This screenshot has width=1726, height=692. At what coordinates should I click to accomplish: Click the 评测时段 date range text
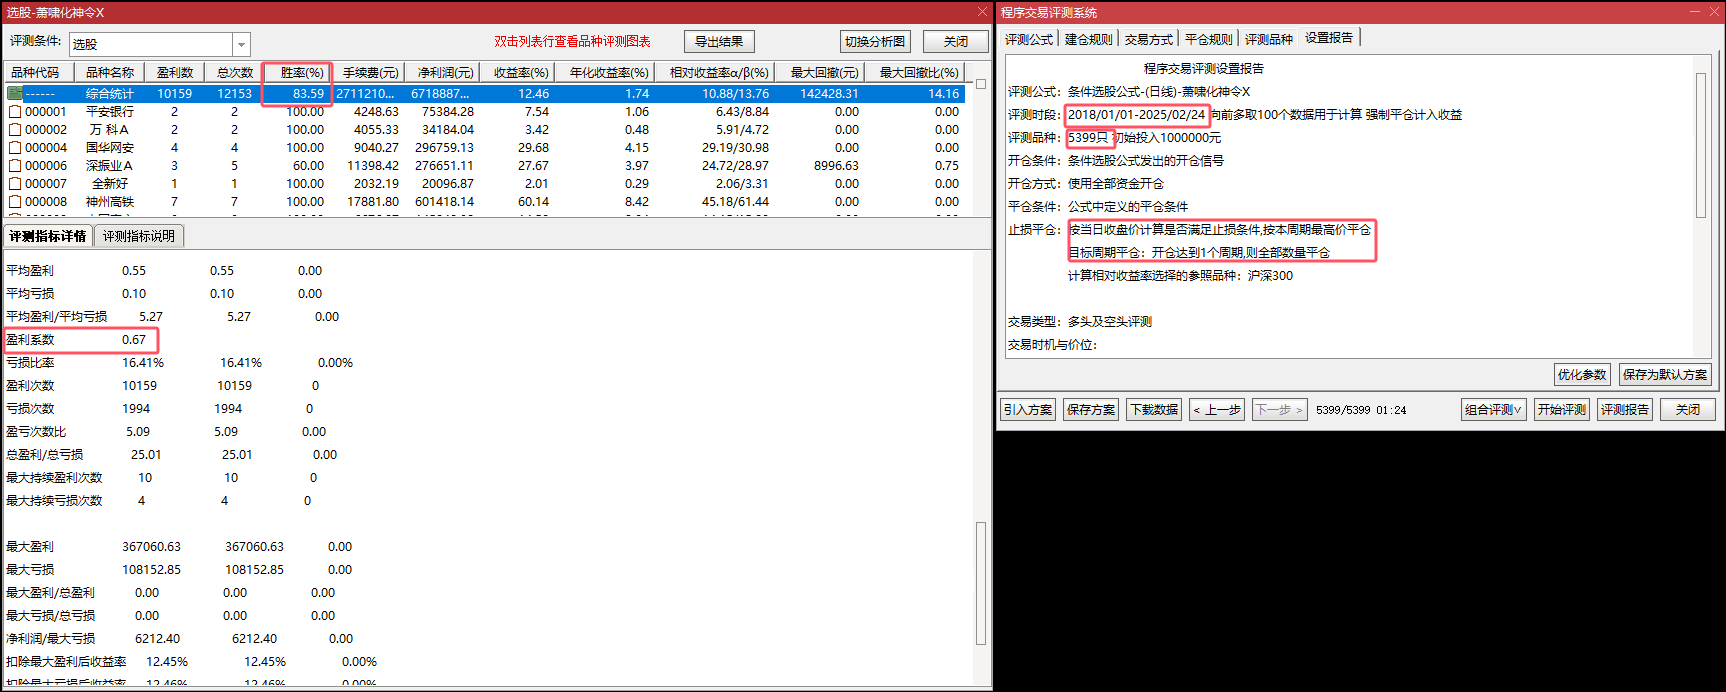pos(1137,115)
